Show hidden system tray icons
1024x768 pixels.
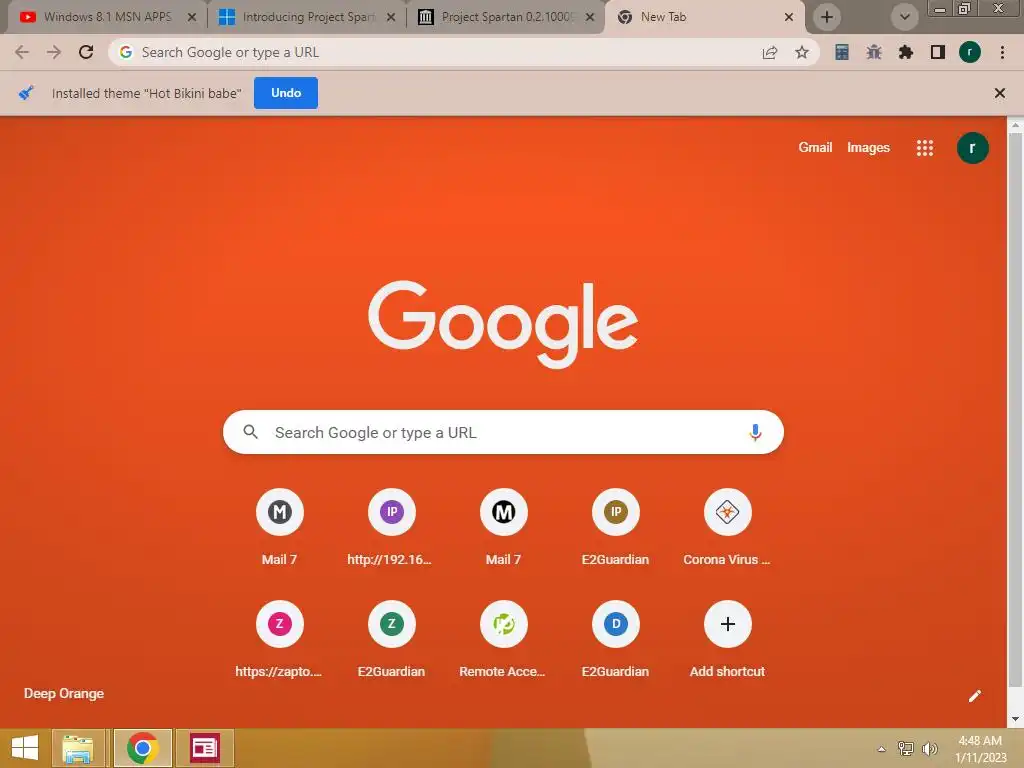[882, 749]
